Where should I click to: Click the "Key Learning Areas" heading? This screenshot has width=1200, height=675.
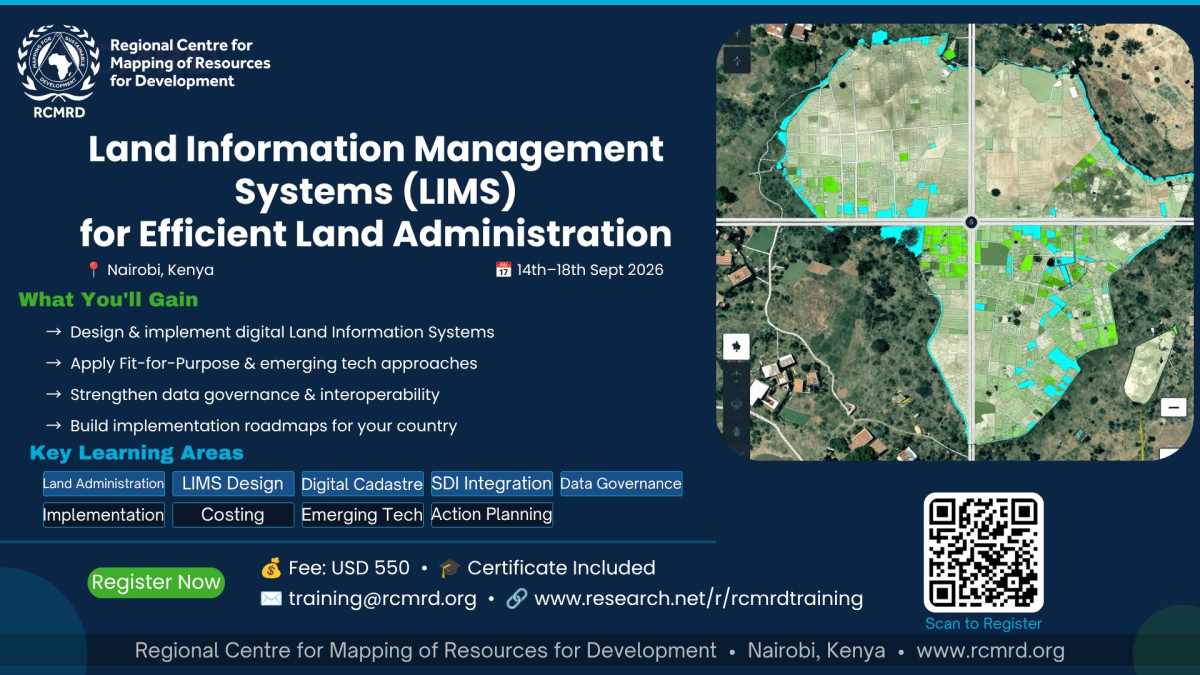[x=137, y=453]
